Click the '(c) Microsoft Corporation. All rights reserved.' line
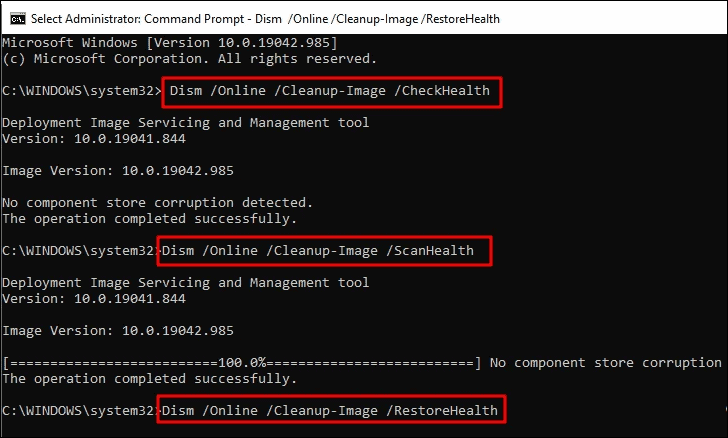Image resolution: width=728 pixels, height=438 pixels. click(189, 59)
